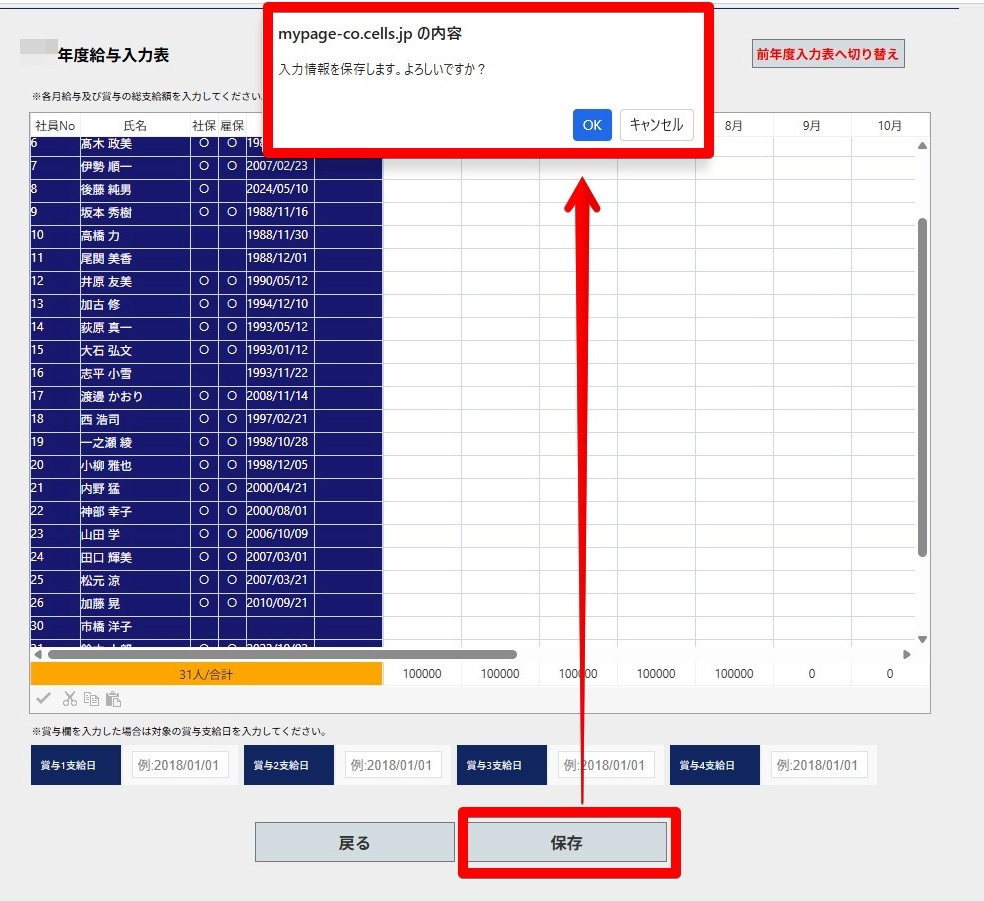The width and height of the screenshot is (984, 901).
Task: Focus the 賞与2支給日 date input
Action: 392,765
